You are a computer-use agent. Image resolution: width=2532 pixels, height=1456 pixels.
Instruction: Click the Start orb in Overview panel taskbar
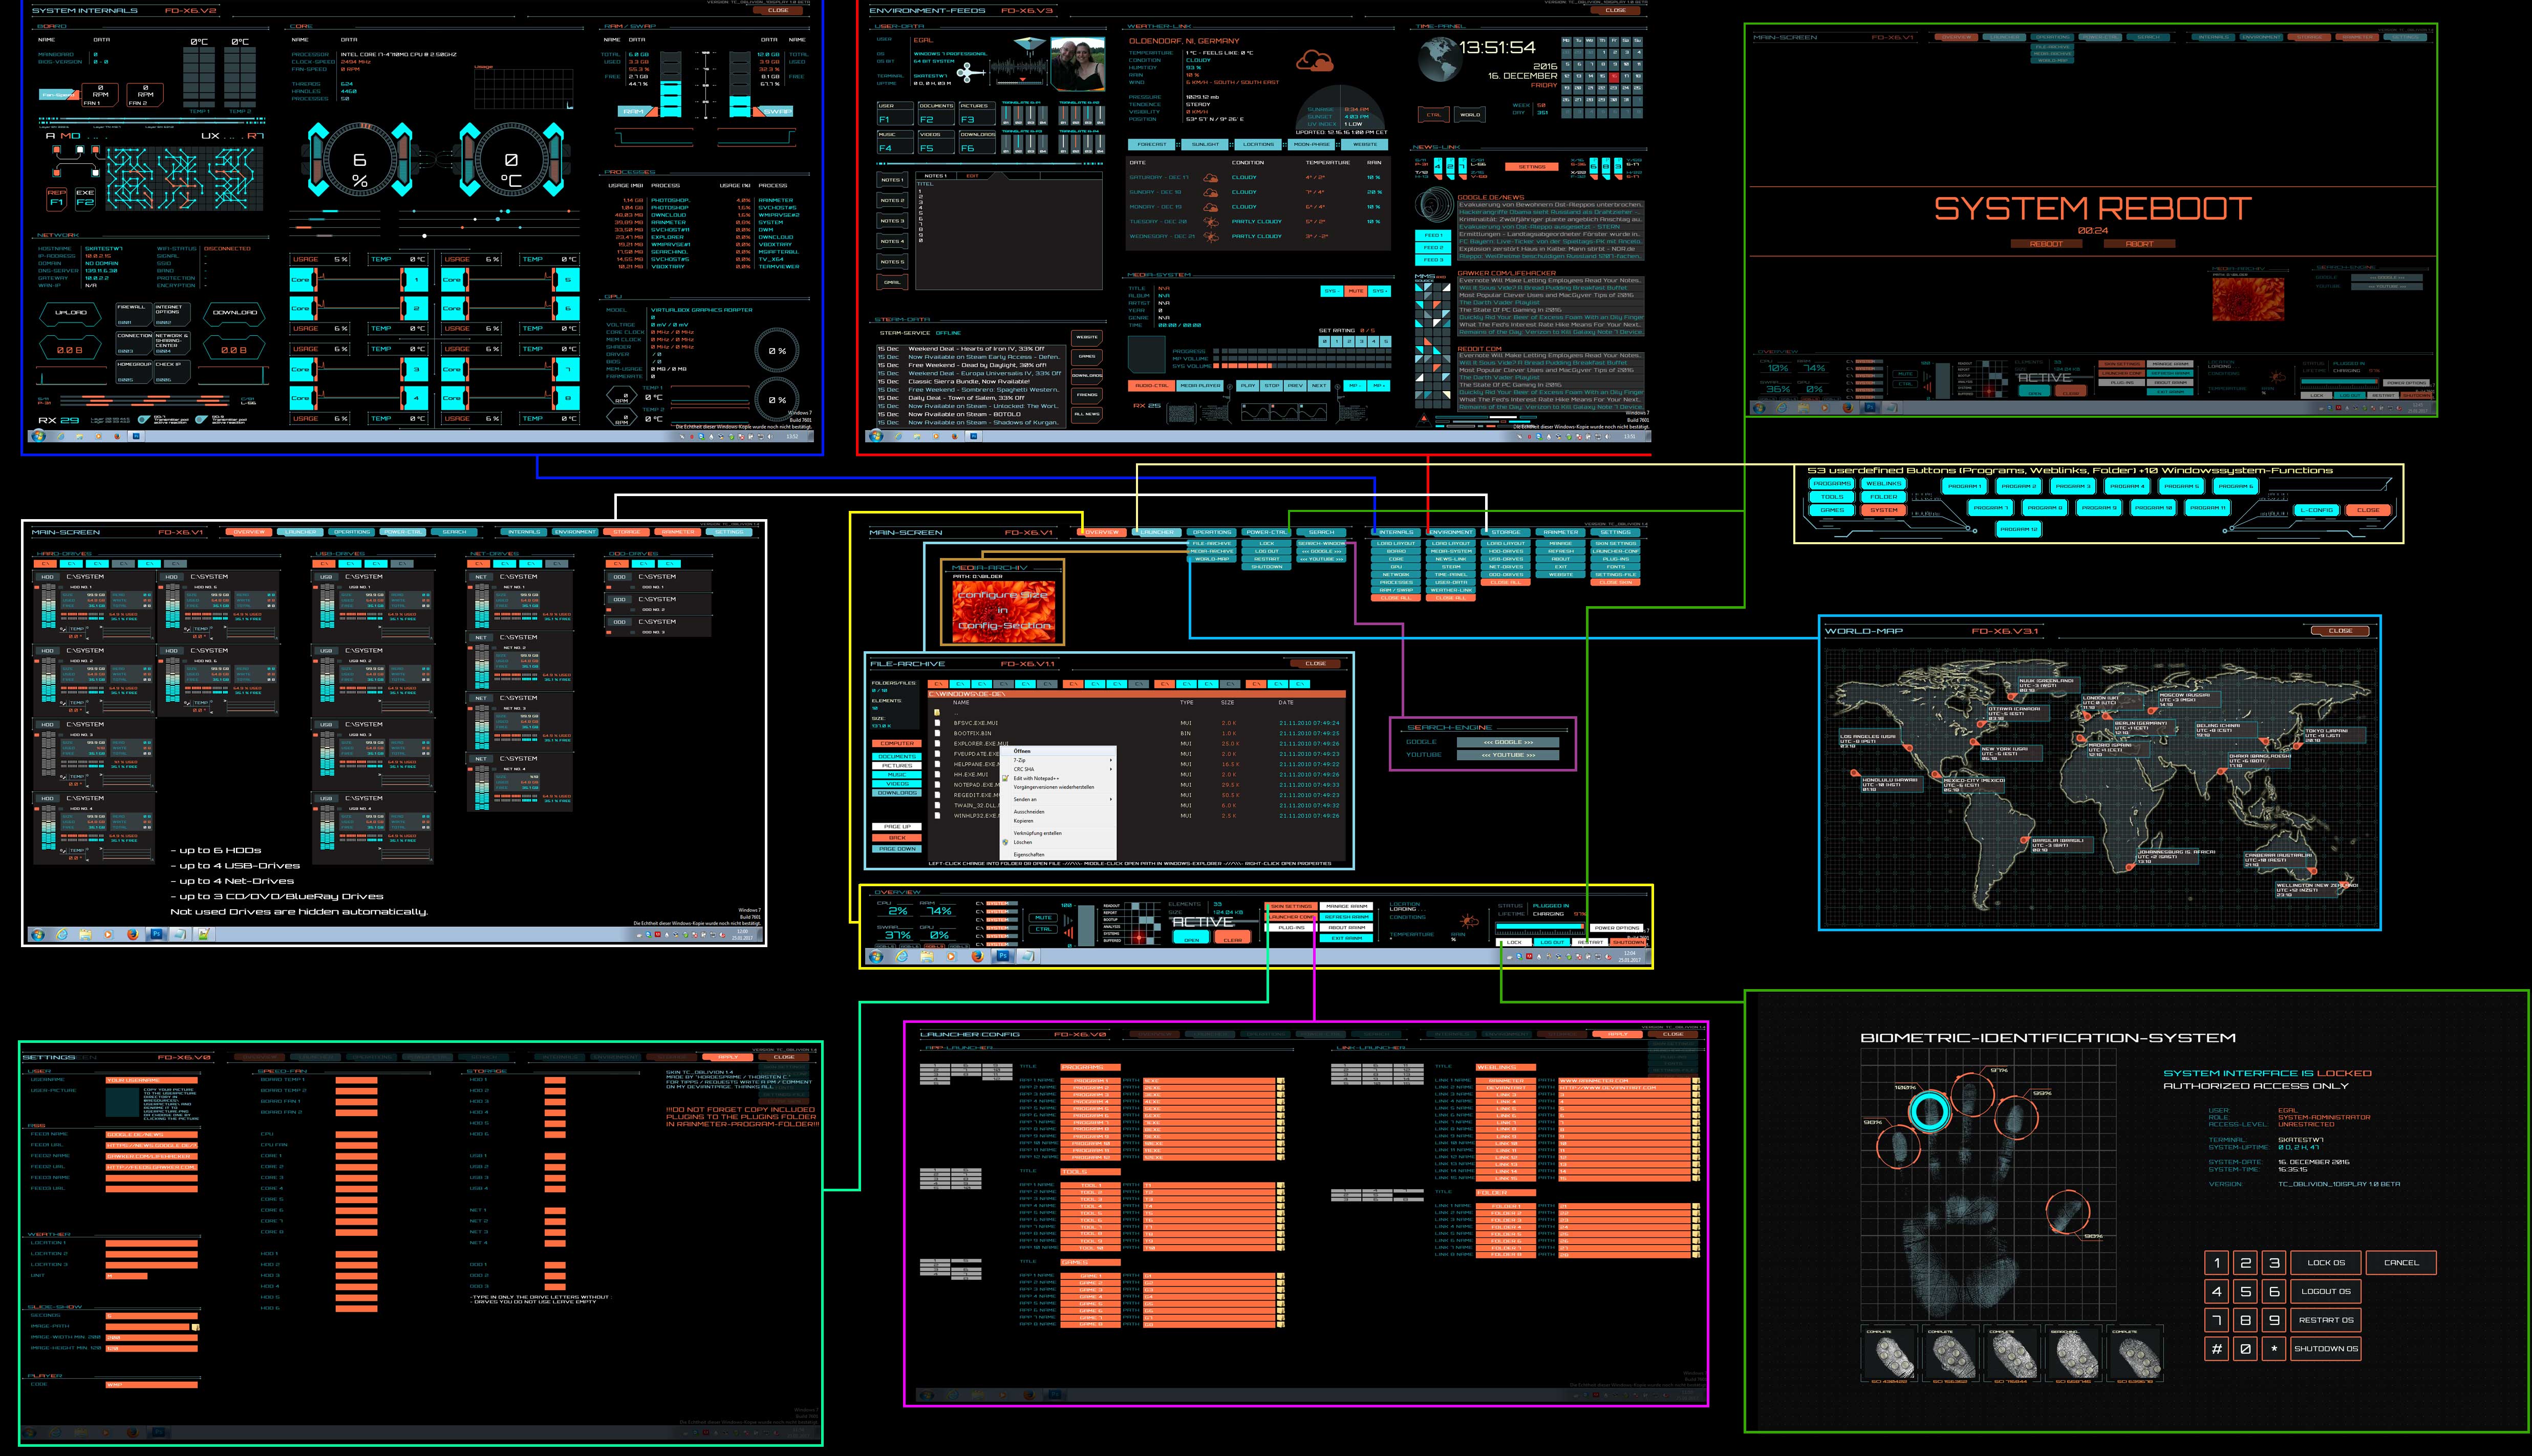pos(876,957)
